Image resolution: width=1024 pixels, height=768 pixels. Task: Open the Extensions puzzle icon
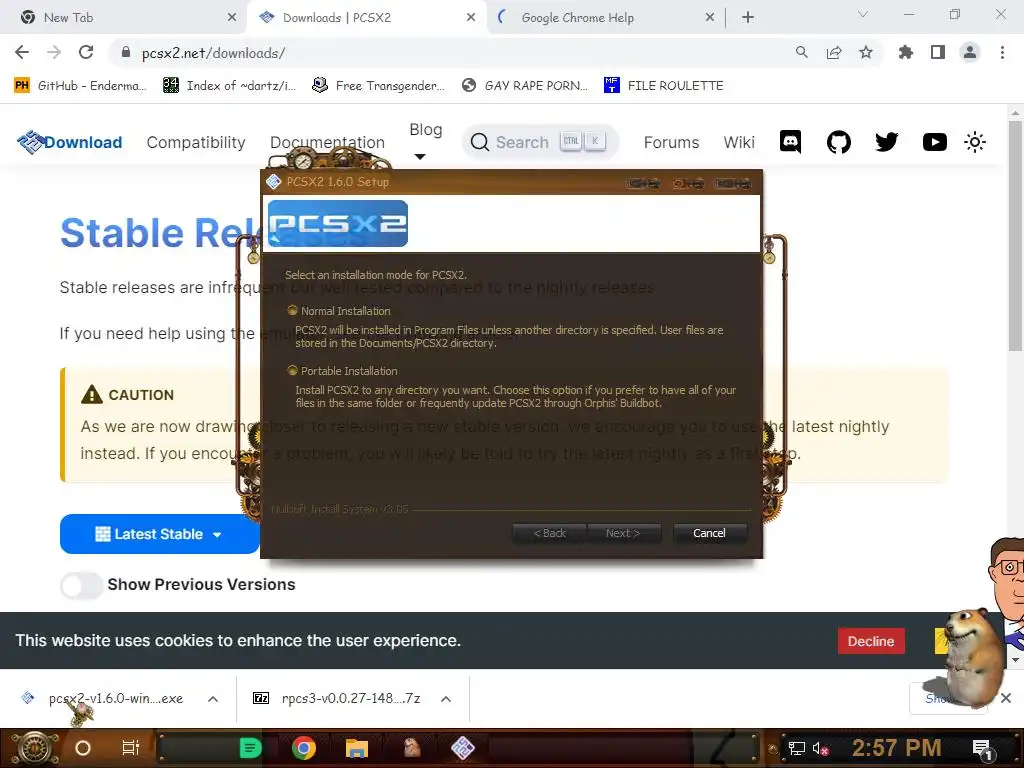pos(905,52)
